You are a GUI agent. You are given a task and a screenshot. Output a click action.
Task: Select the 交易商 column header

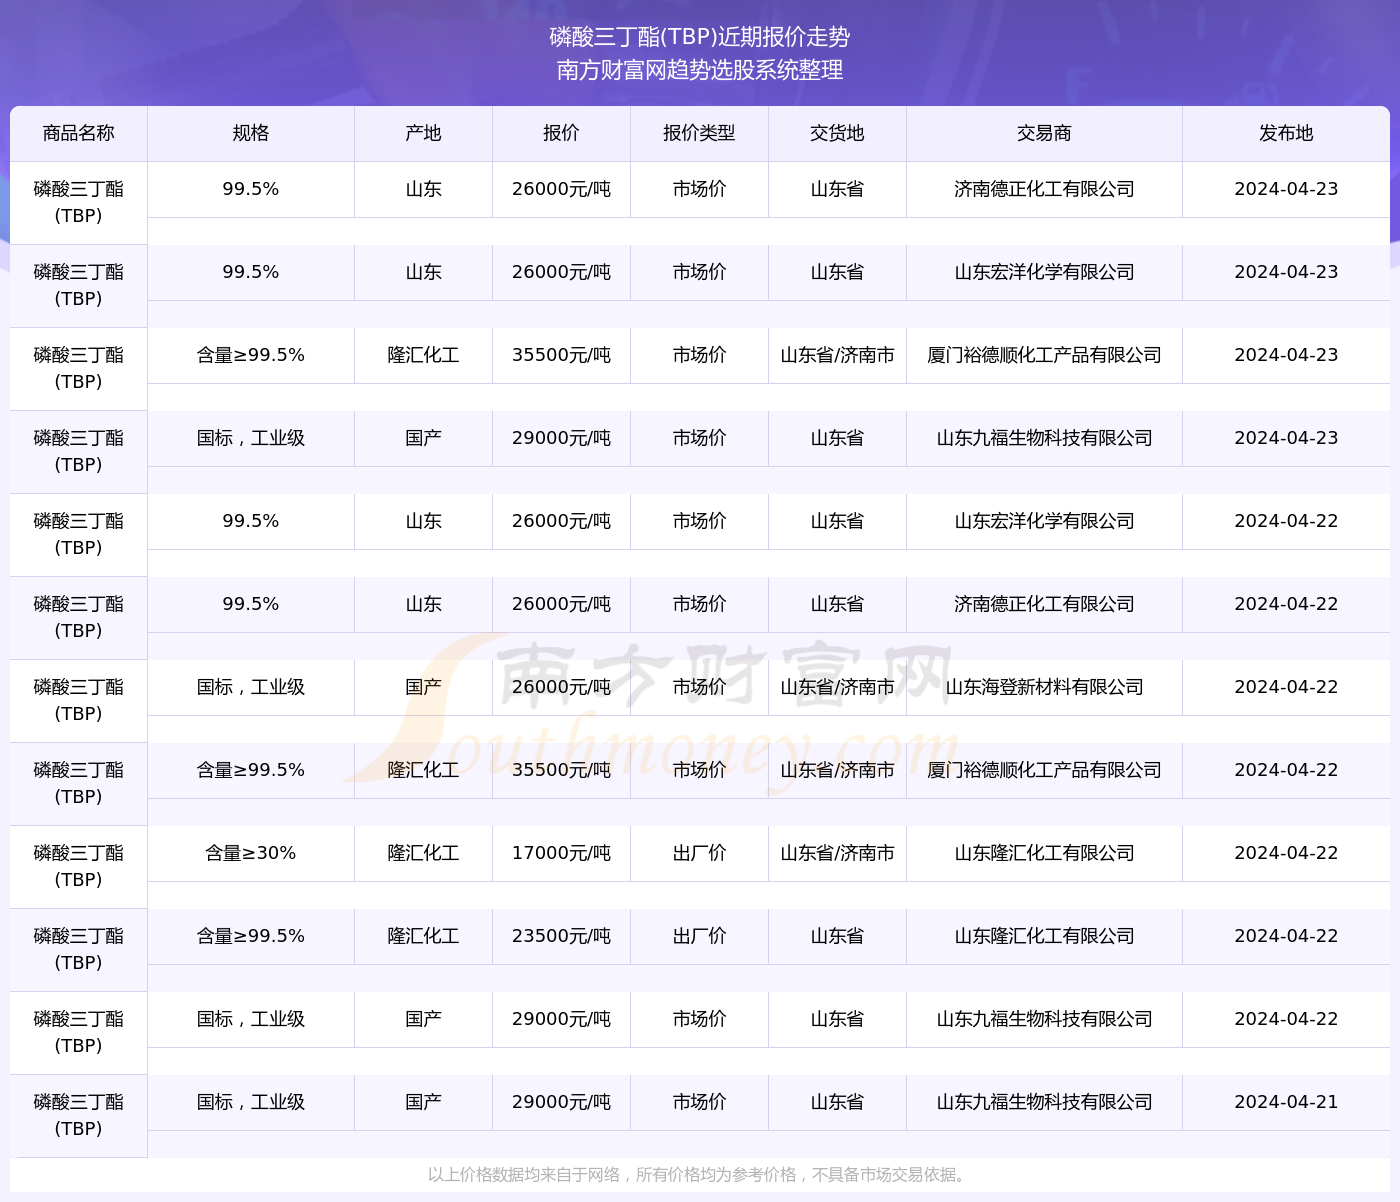click(x=1044, y=133)
